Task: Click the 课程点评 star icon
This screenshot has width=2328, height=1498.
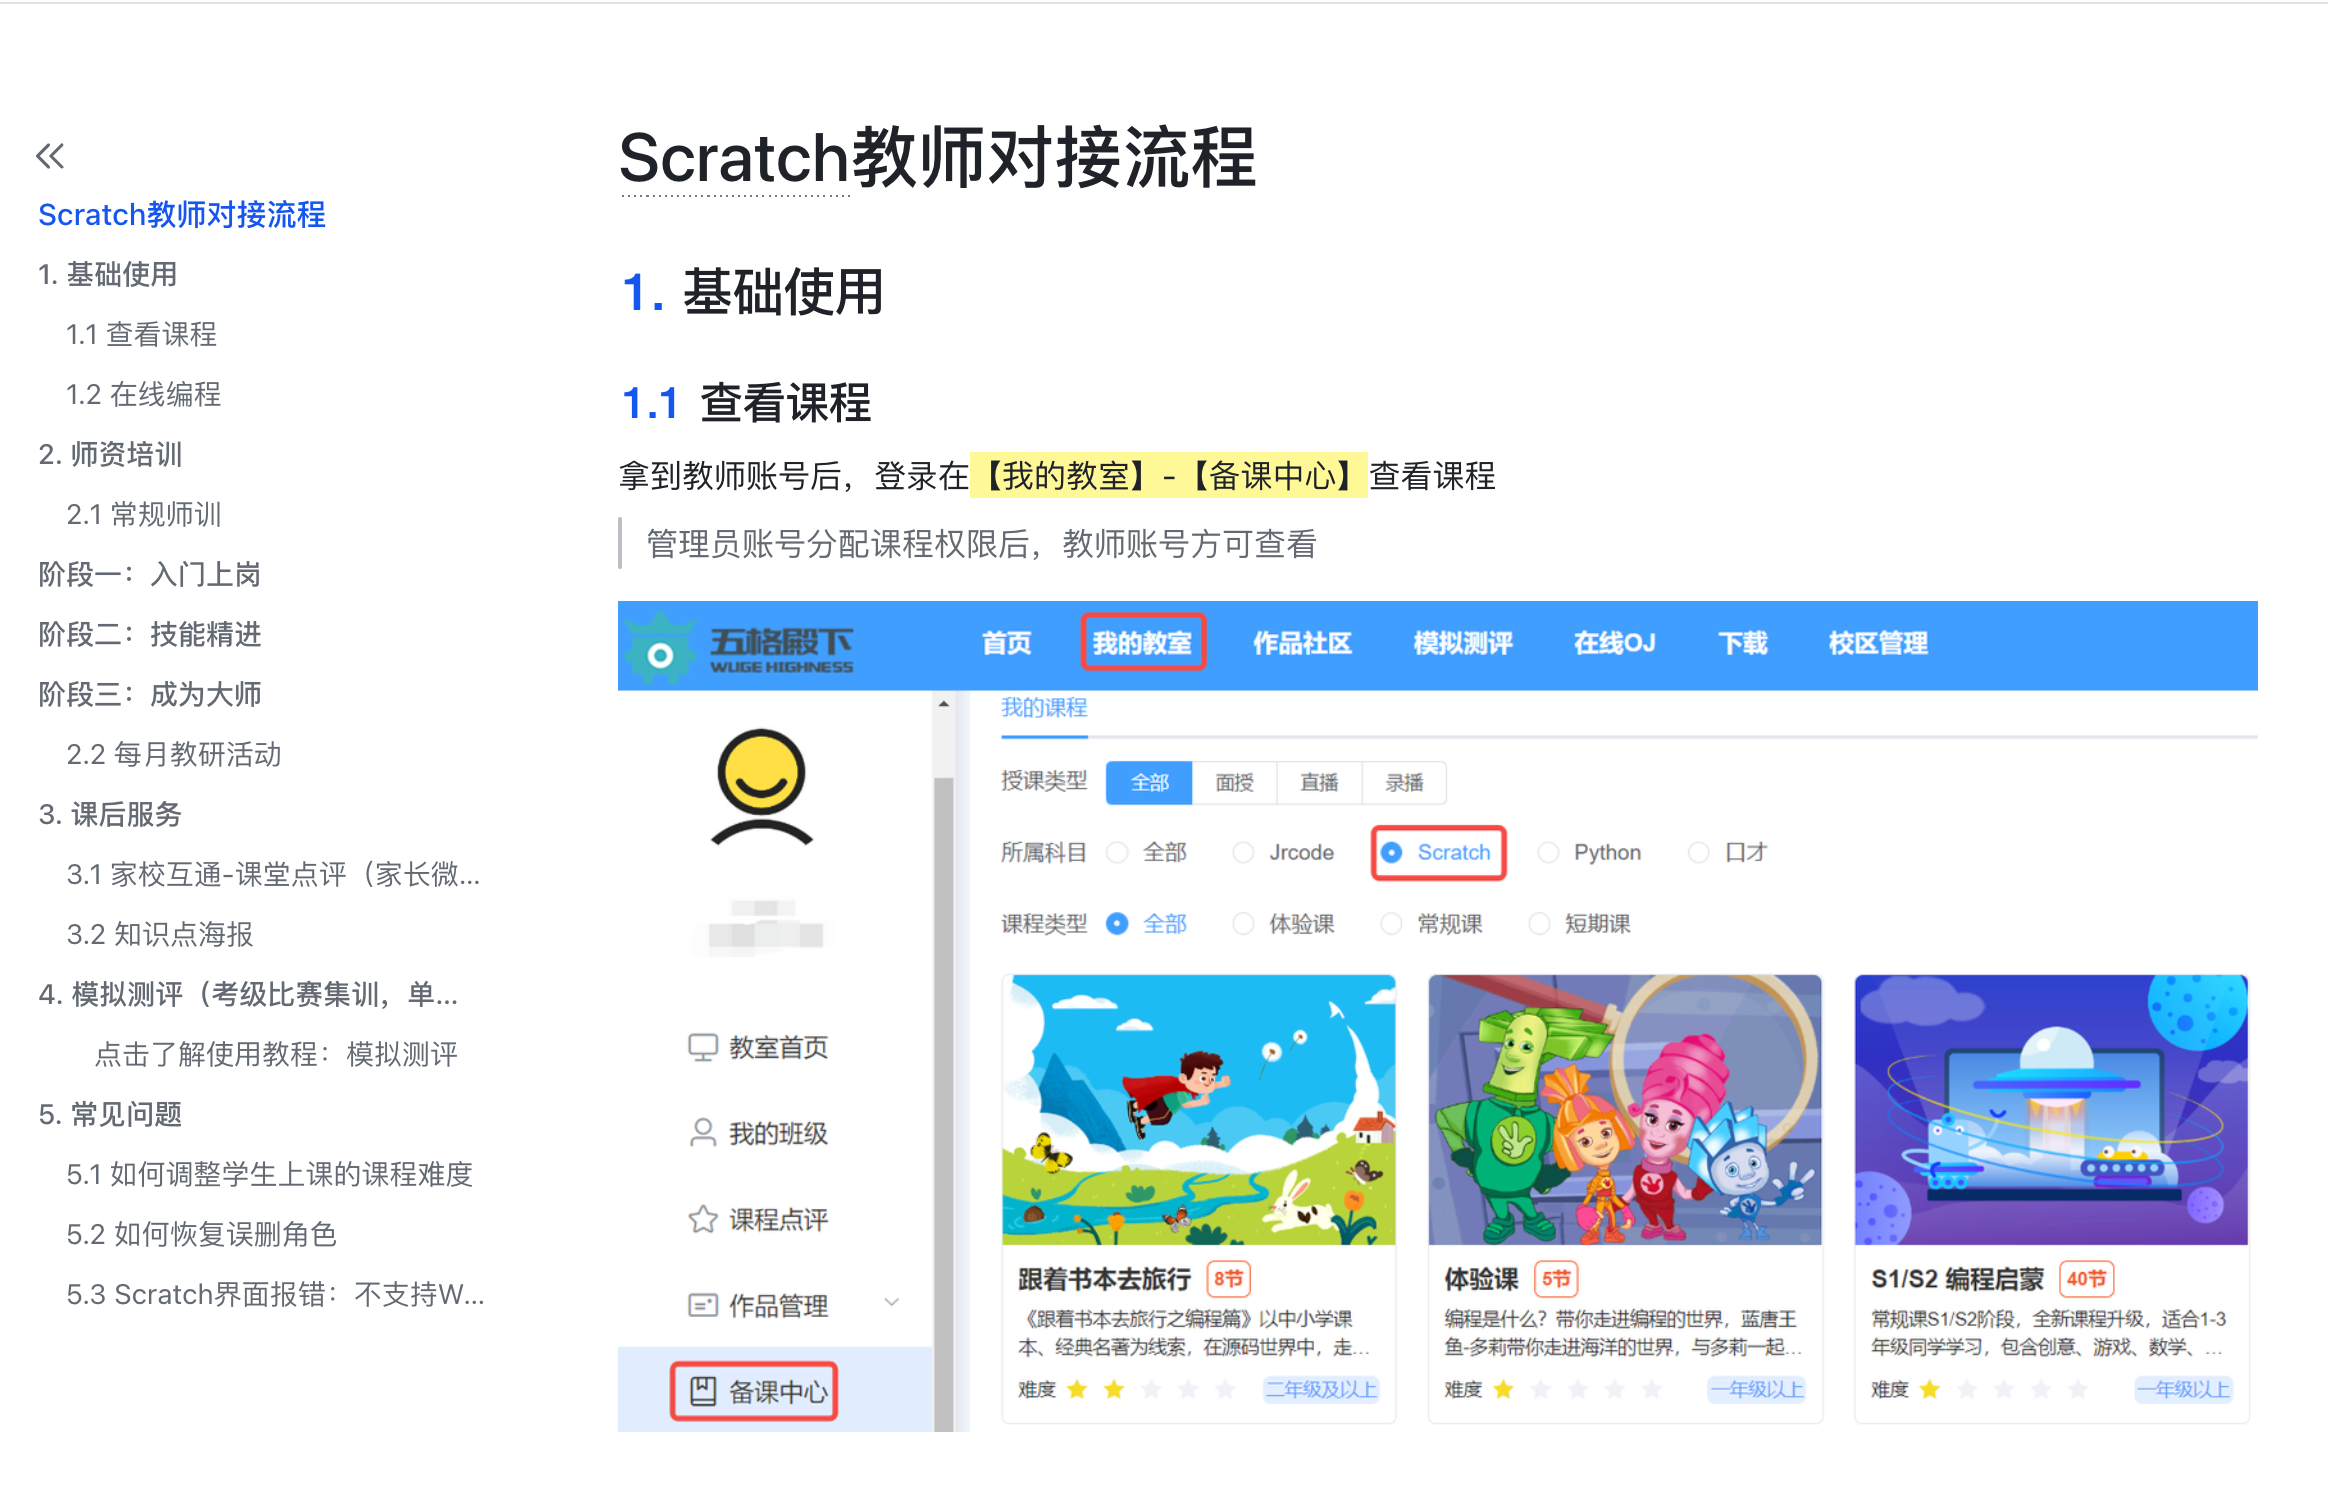Action: tap(703, 1219)
